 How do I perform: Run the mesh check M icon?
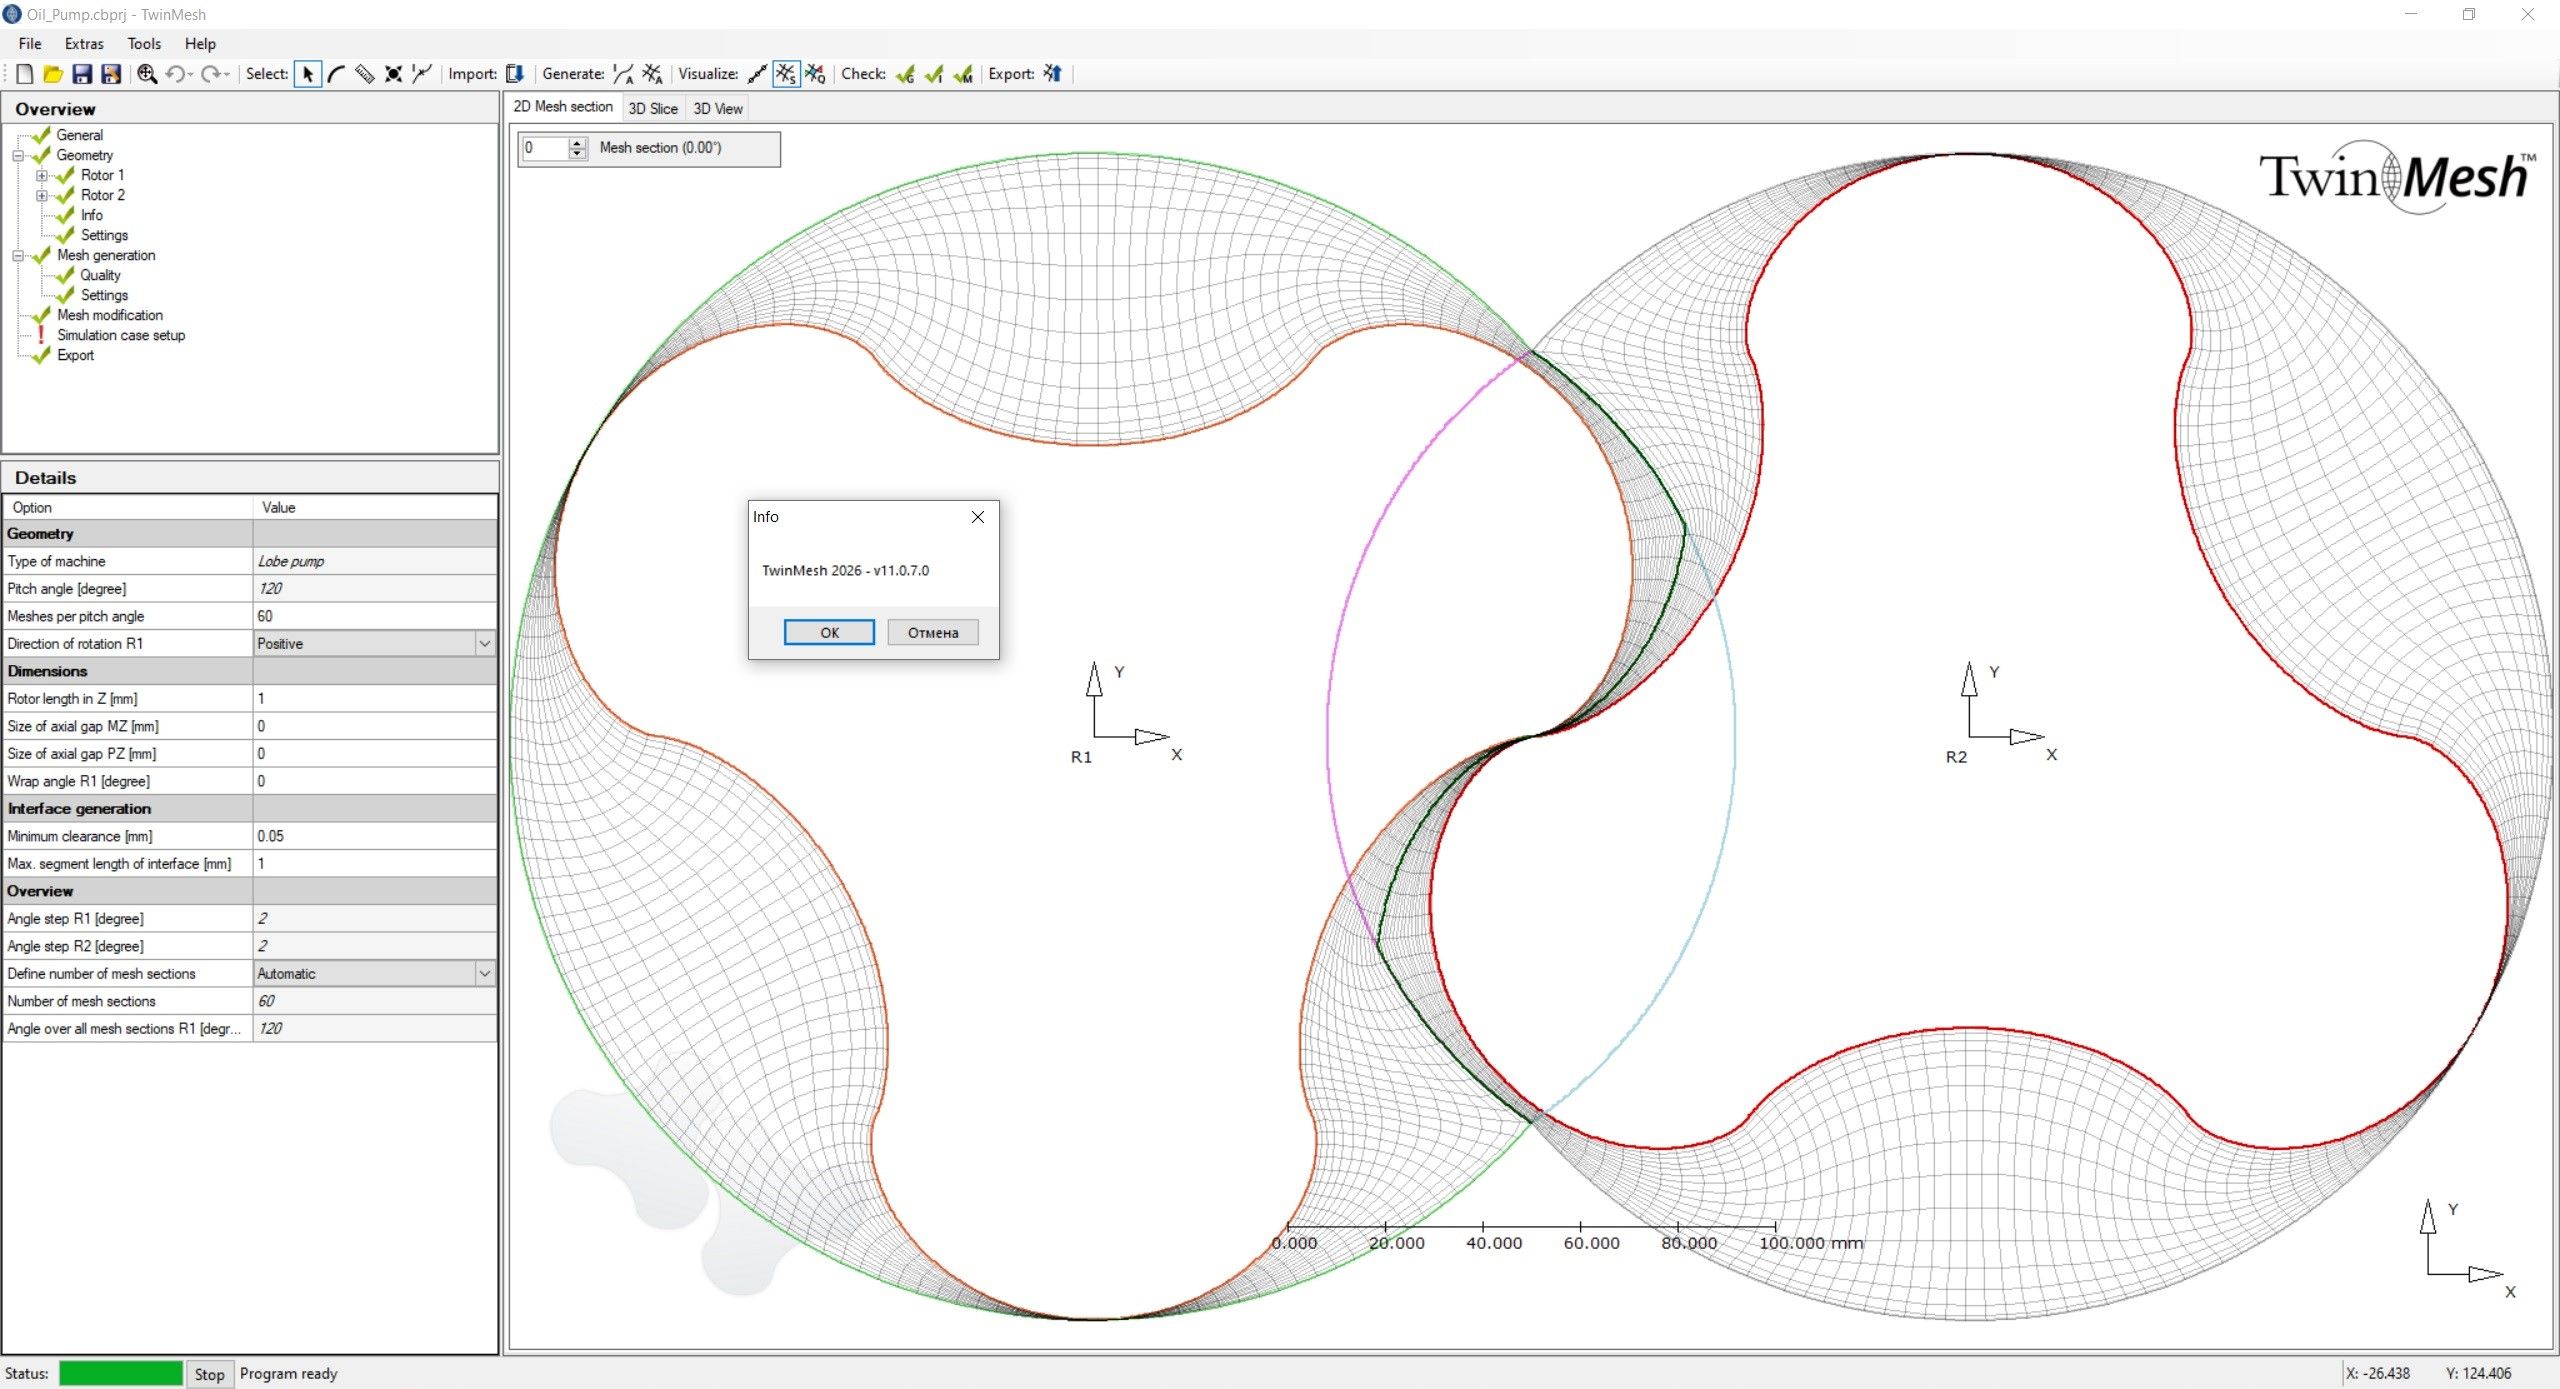[963, 74]
